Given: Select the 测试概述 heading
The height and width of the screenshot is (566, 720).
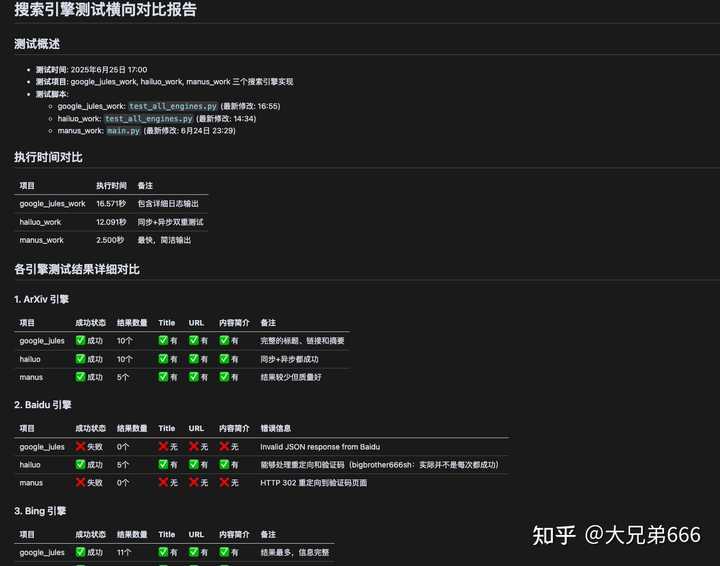Looking at the screenshot, I should click(x=37, y=44).
